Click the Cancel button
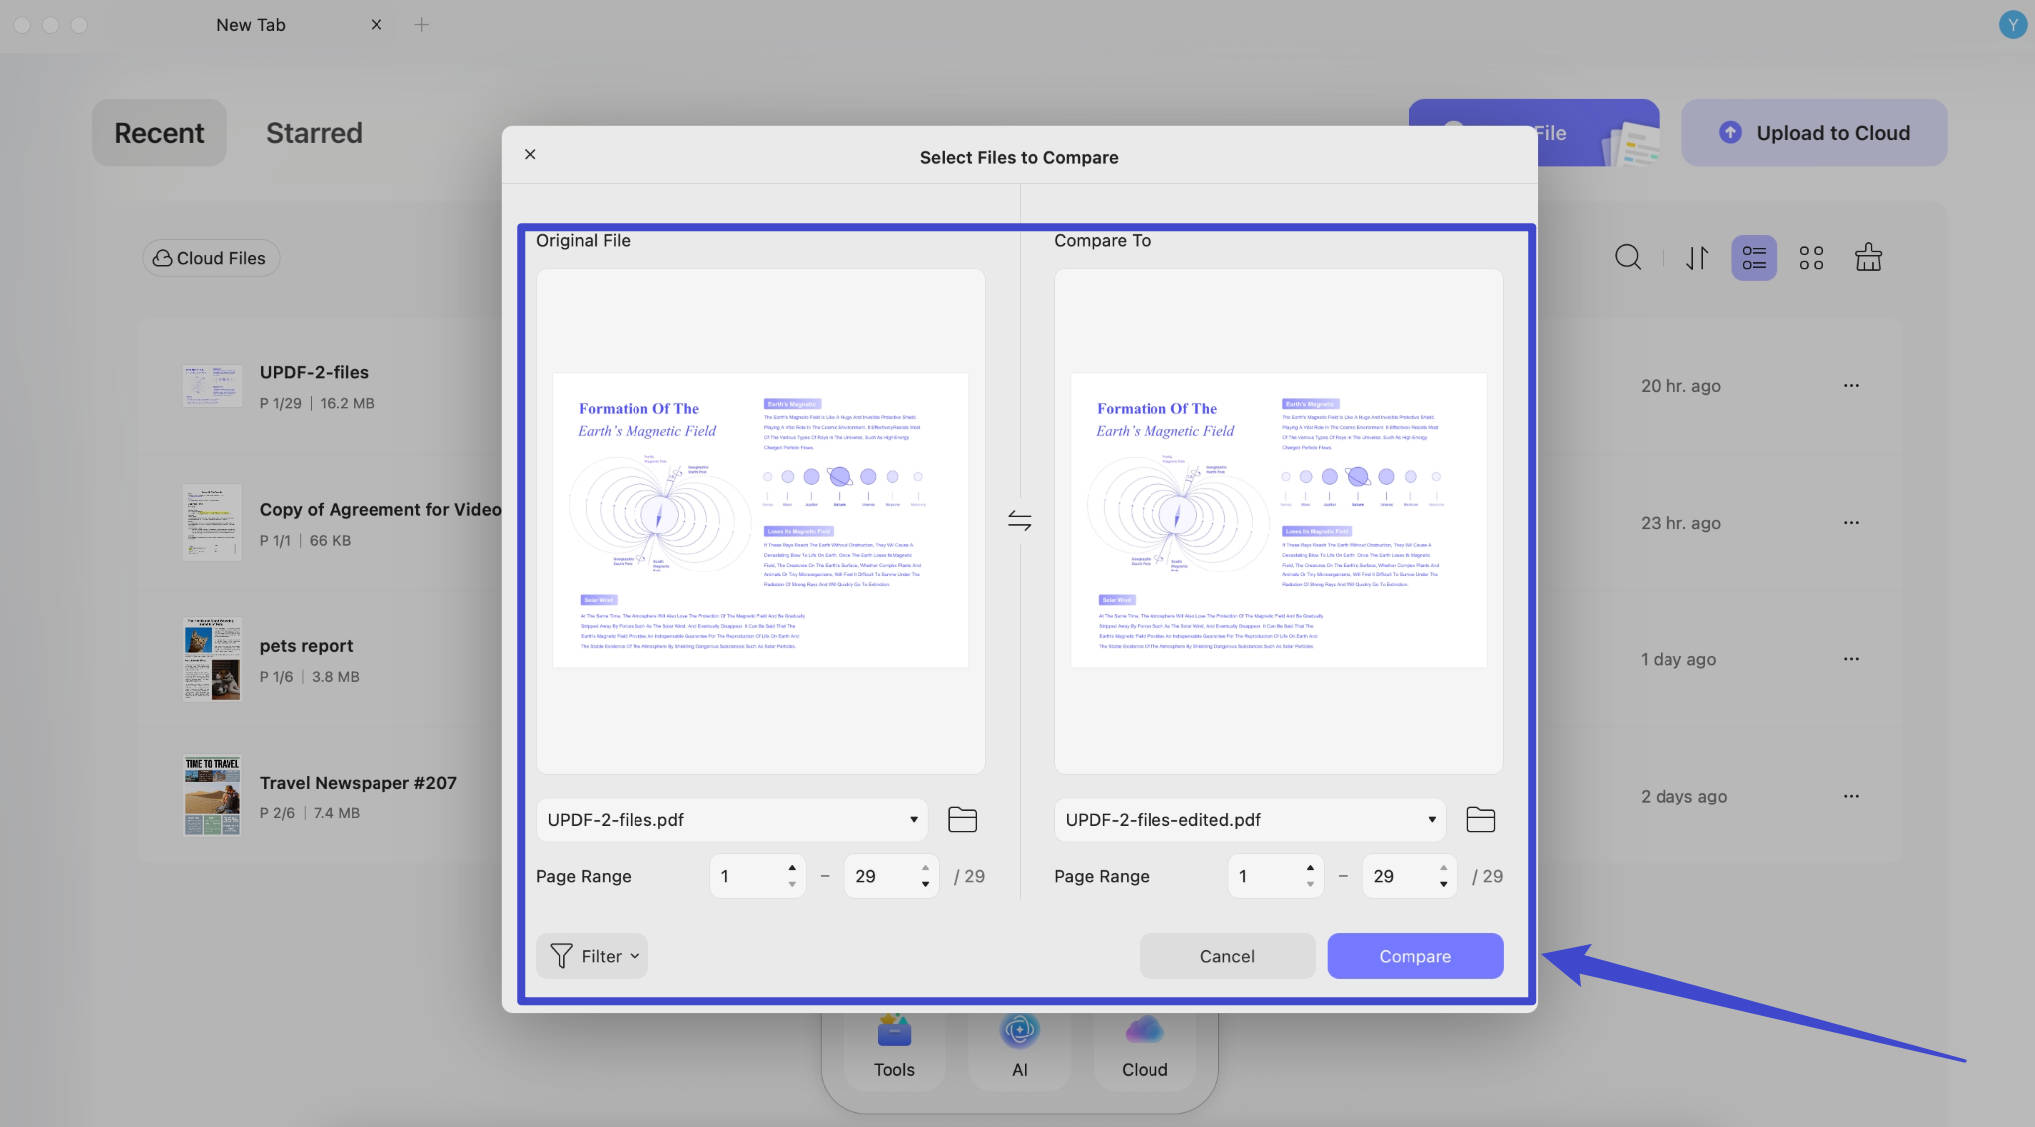The height and width of the screenshot is (1127, 2035). pyautogui.click(x=1227, y=956)
